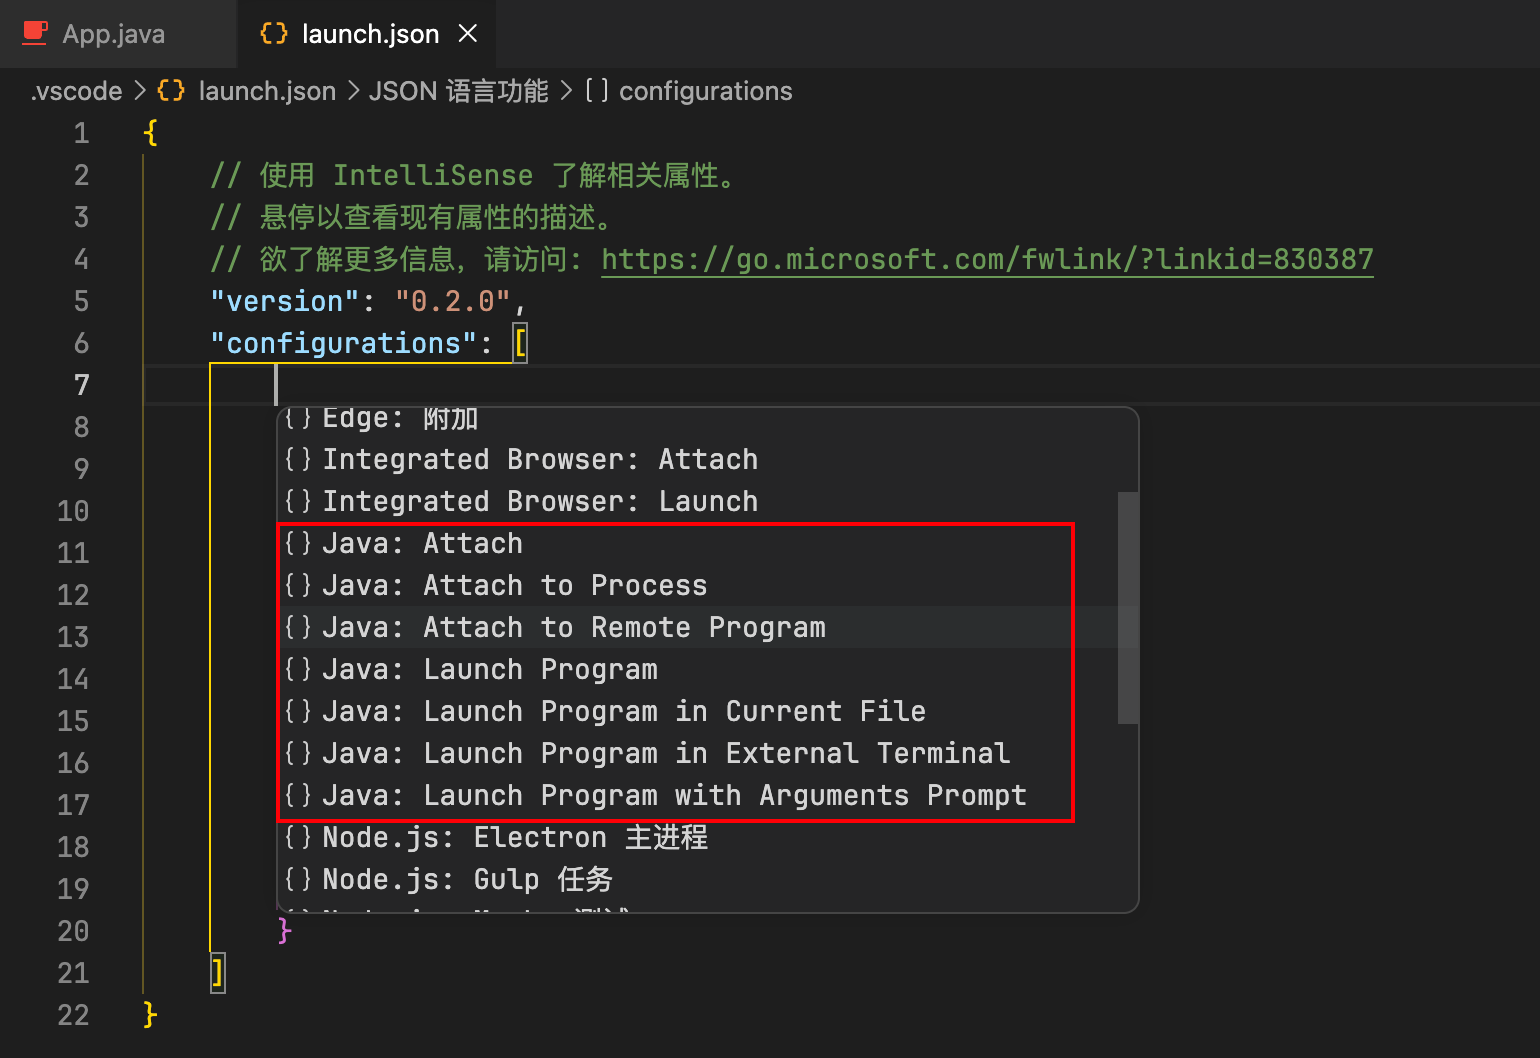
Task: Click snippet icon beside Java: Launch Program
Action: tap(298, 669)
